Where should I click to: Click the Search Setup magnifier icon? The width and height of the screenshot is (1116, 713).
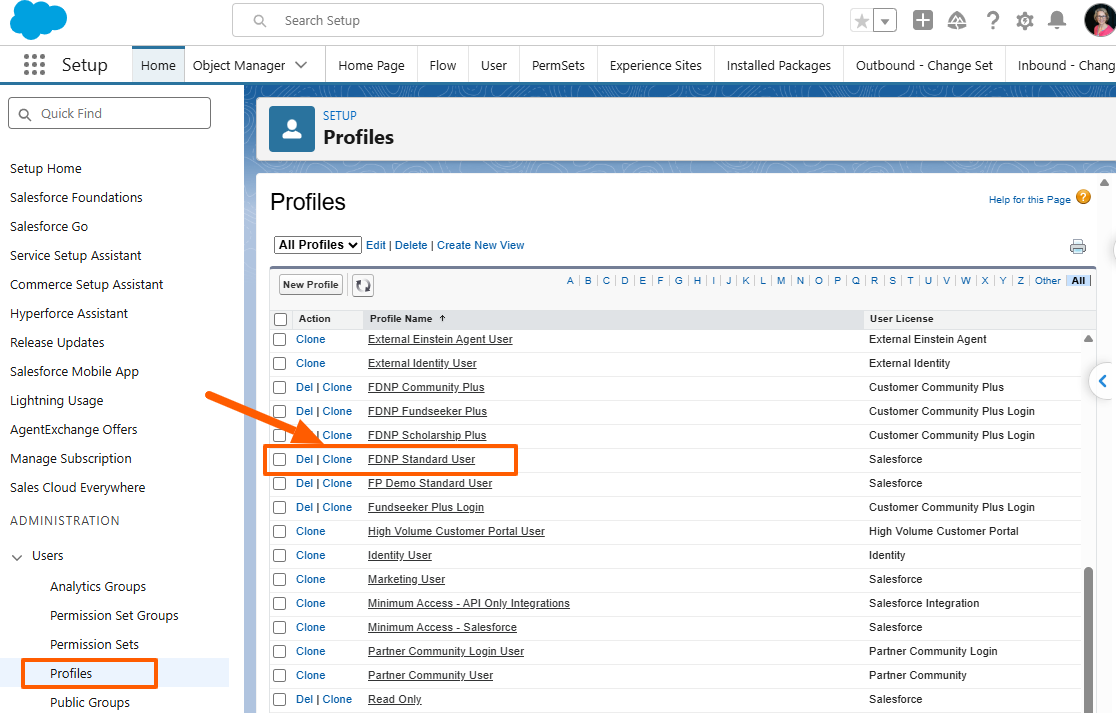[x=260, y=21]
